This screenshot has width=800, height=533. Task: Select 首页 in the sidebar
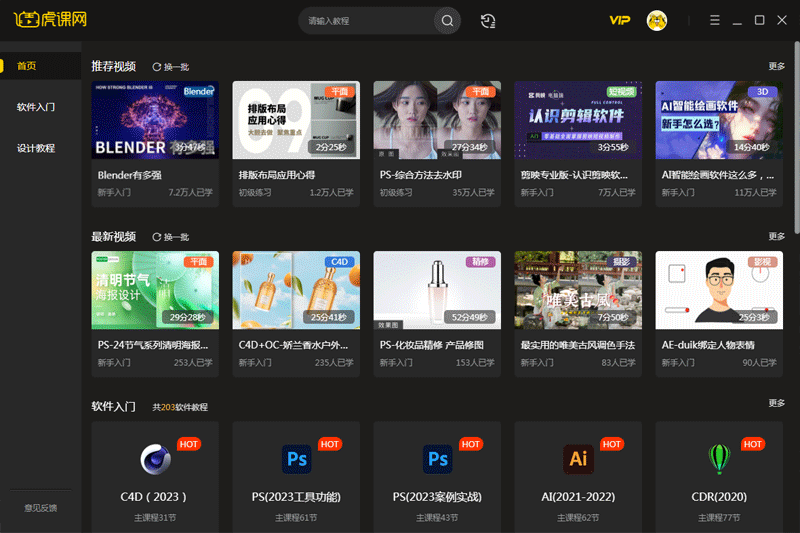click(27, 66)
